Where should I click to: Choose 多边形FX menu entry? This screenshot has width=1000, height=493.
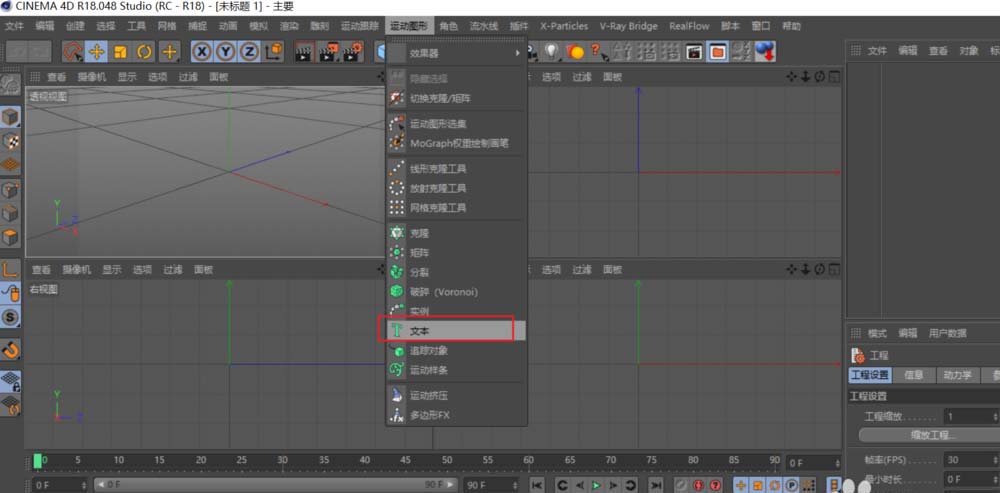[x=456, y=415]
